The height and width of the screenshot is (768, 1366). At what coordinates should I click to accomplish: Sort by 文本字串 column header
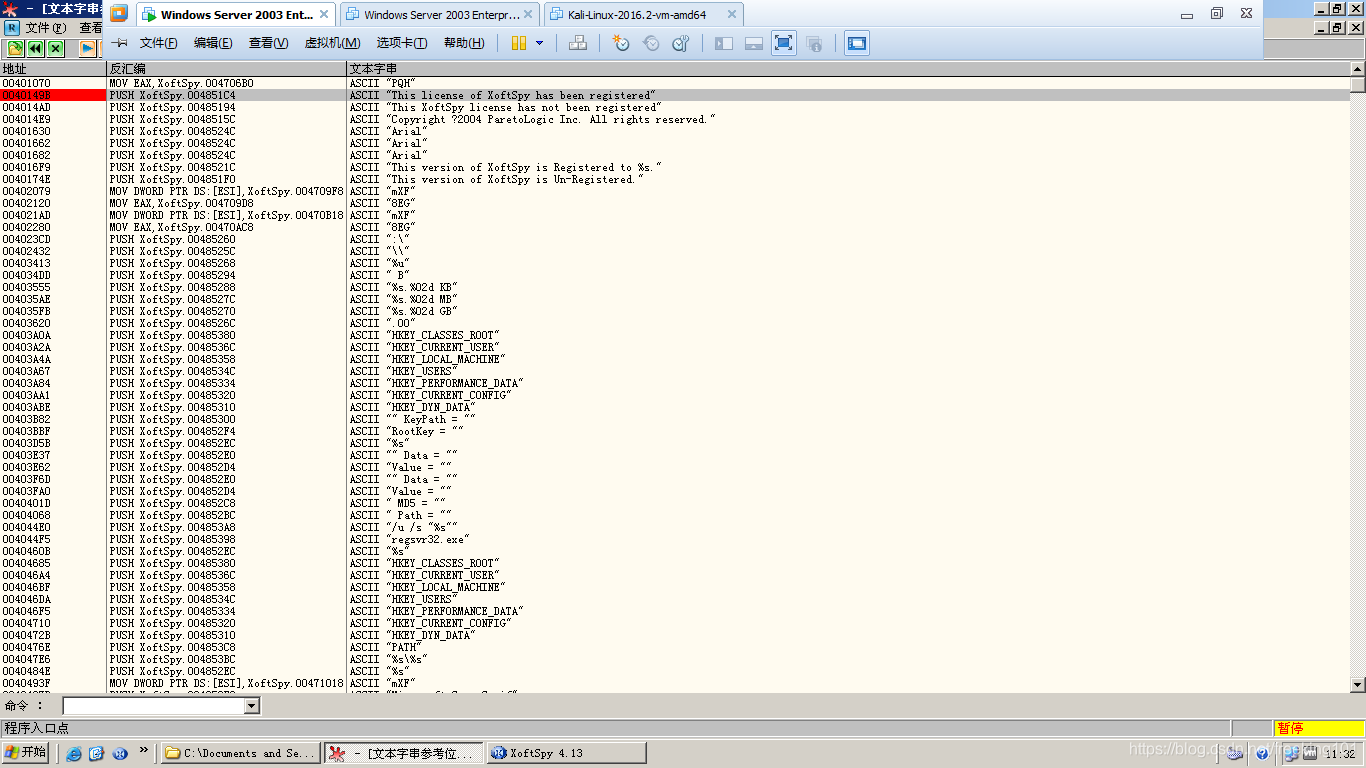tap(848, 69)
